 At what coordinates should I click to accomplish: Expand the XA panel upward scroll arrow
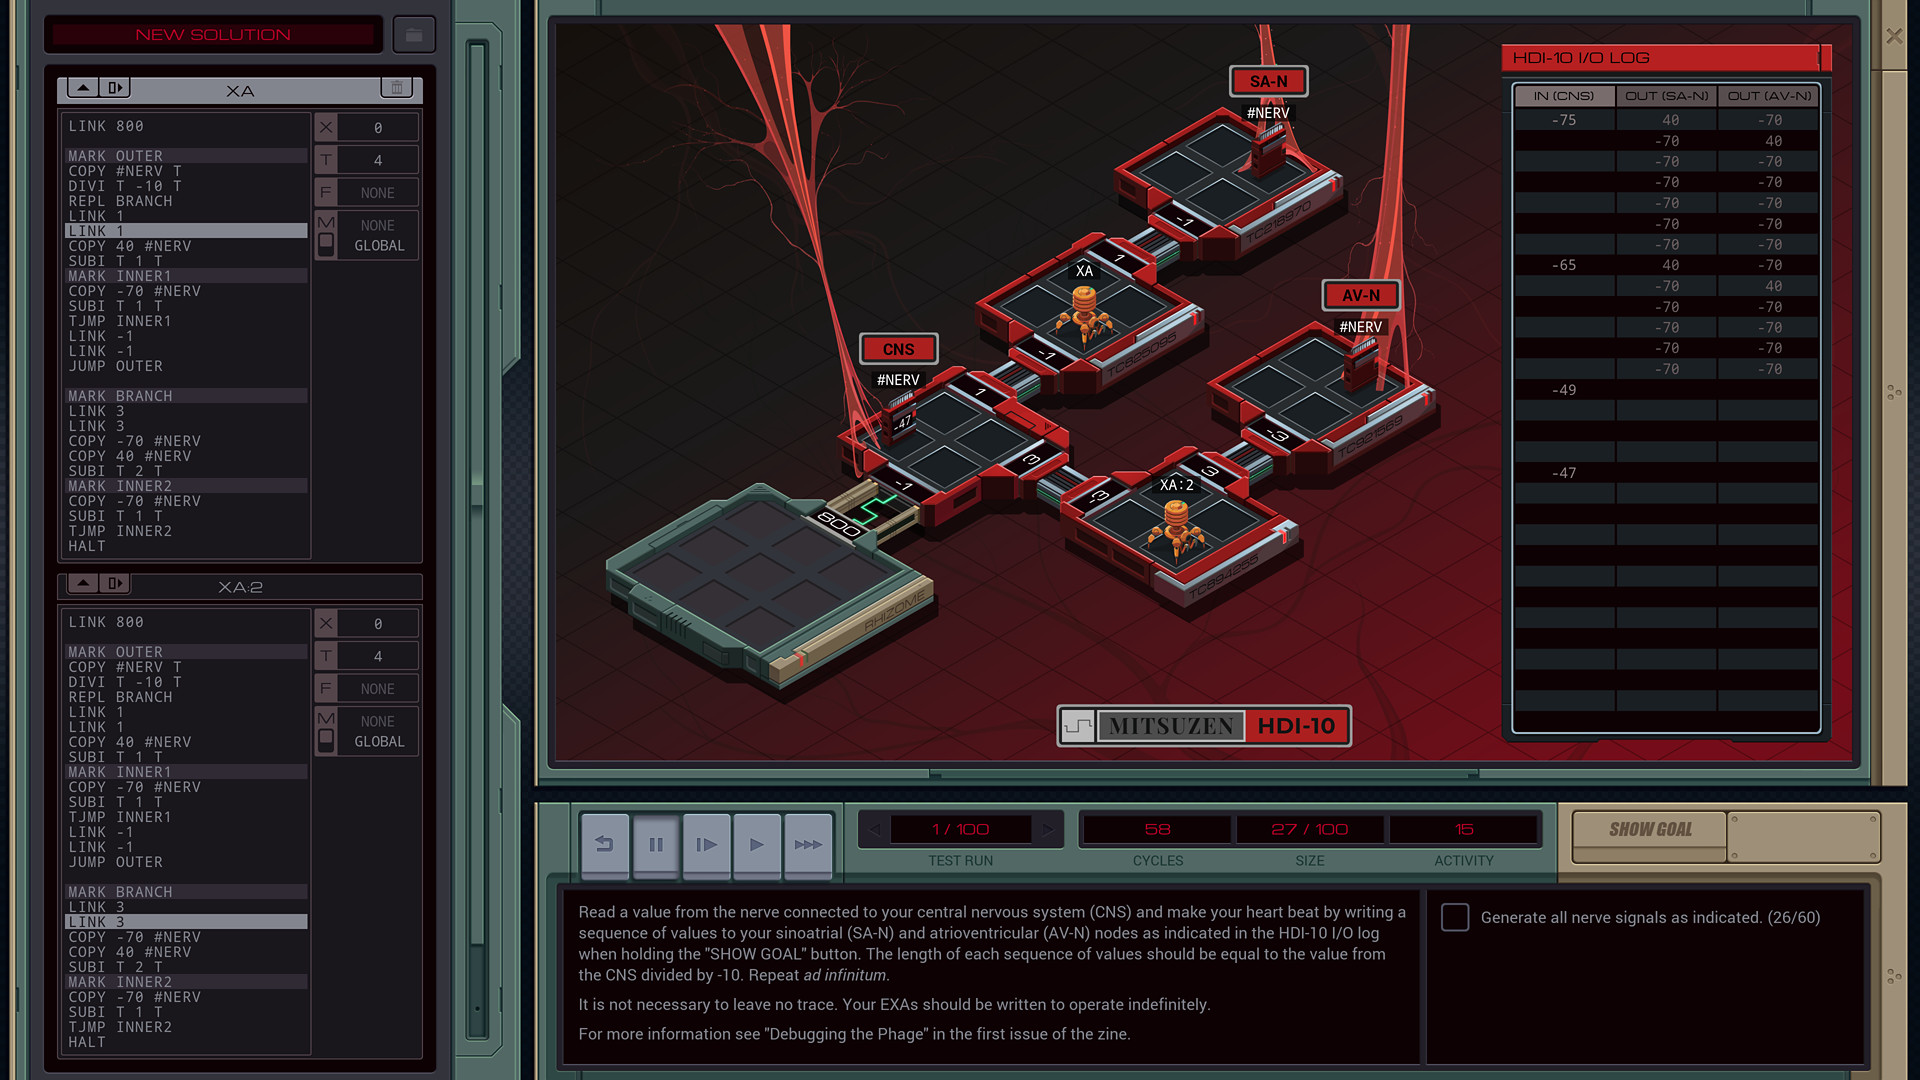[82, 87]
